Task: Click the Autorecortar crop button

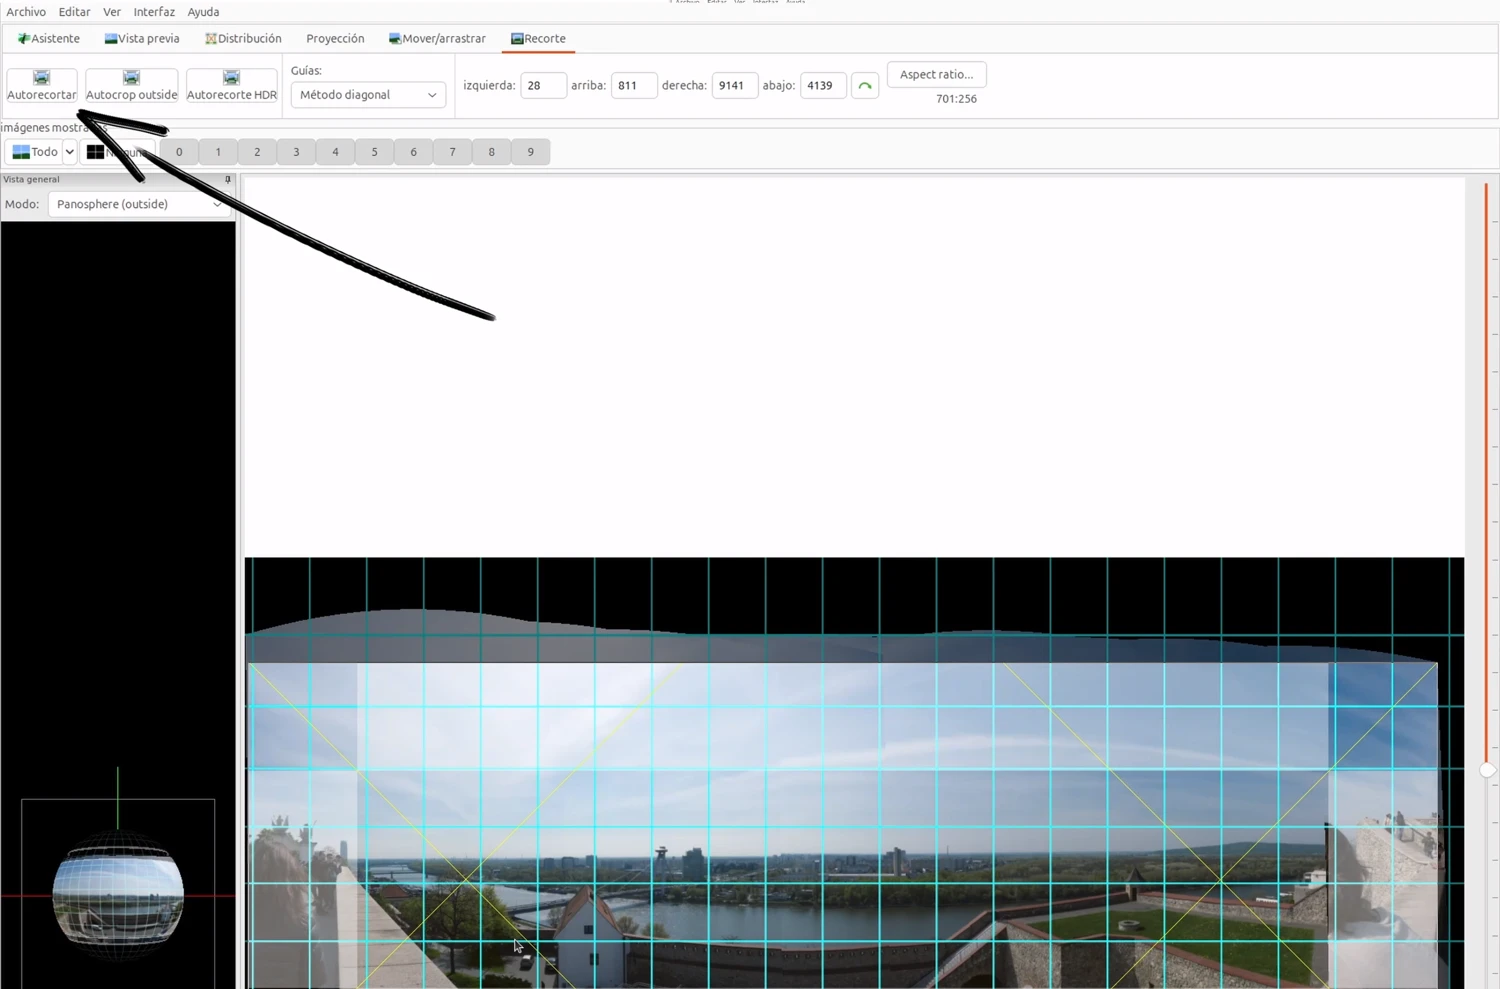Action: click(x=41, y=85)
